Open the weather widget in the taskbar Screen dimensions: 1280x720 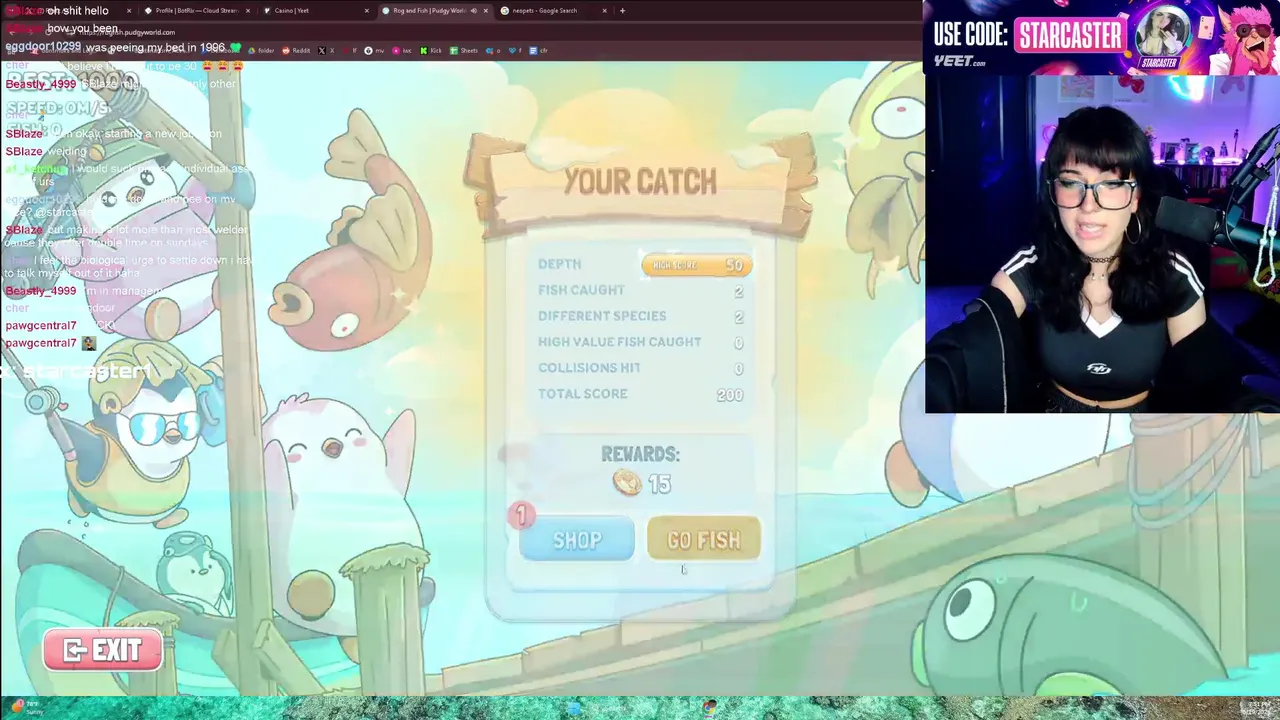(27, 708)
